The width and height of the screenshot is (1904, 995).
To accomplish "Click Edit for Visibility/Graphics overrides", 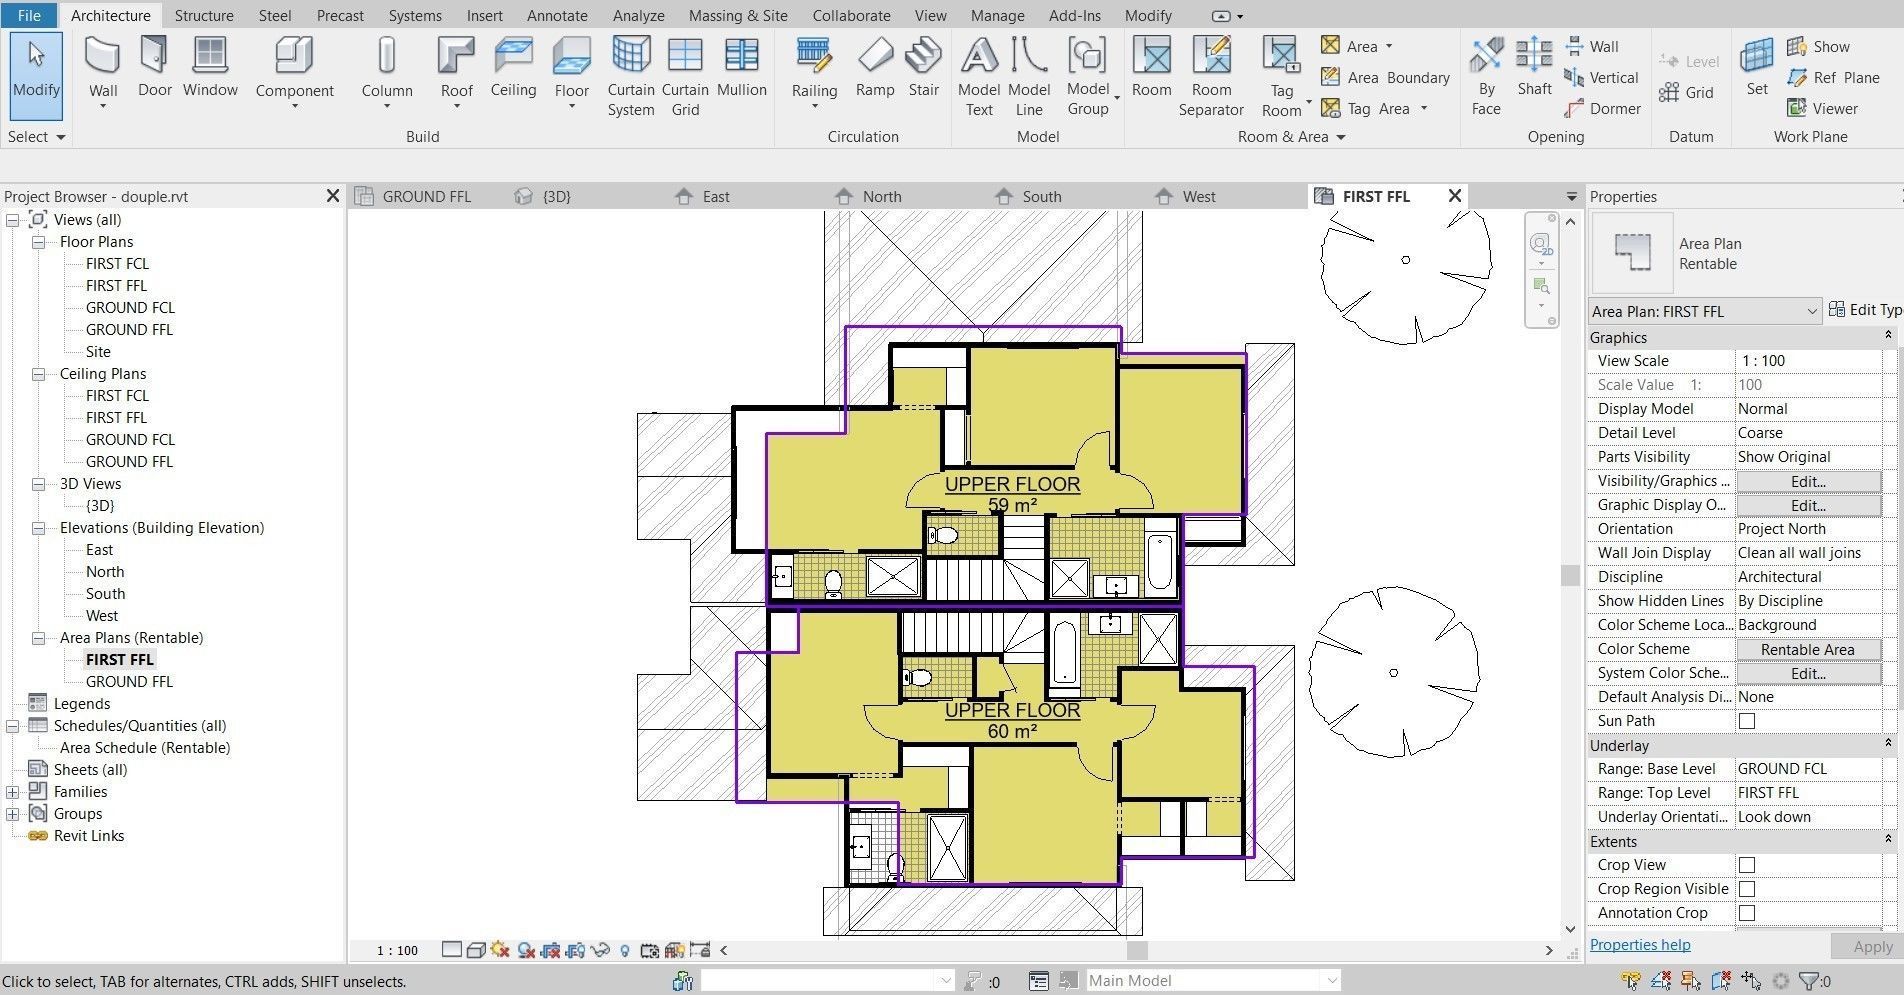I will (1808, 481).
